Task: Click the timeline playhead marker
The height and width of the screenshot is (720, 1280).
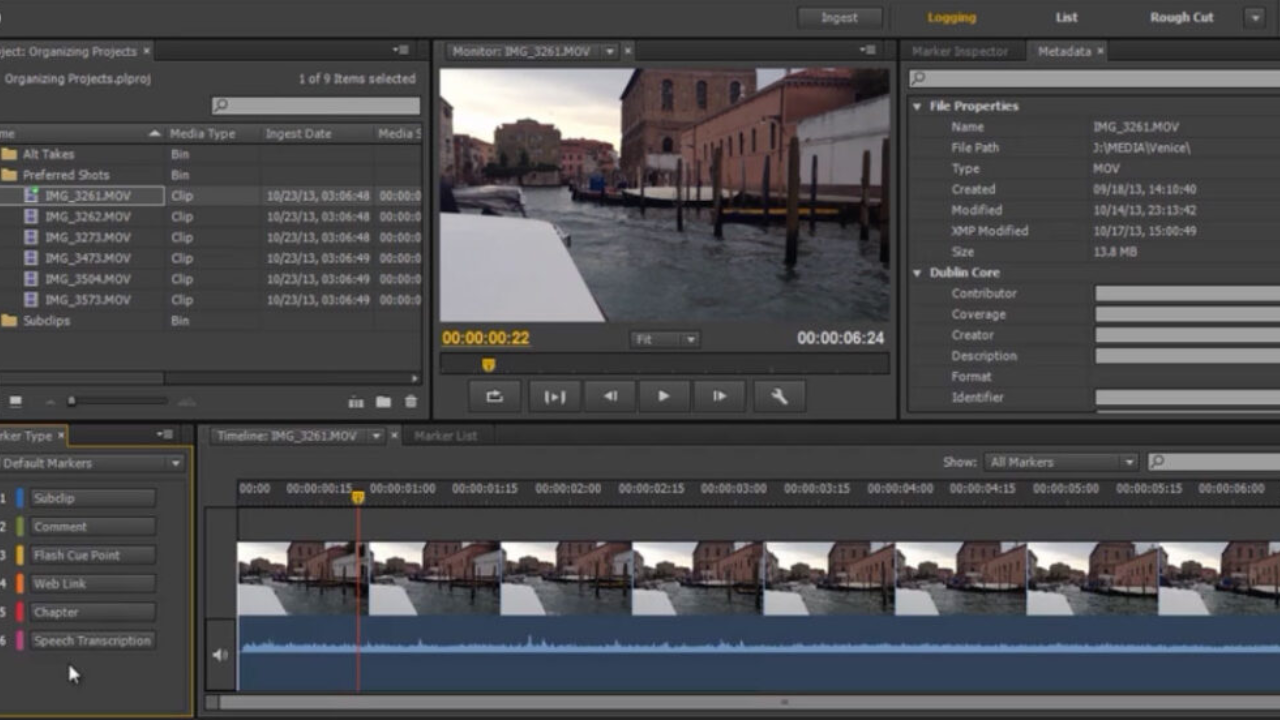Action: [x=358, y=497]
